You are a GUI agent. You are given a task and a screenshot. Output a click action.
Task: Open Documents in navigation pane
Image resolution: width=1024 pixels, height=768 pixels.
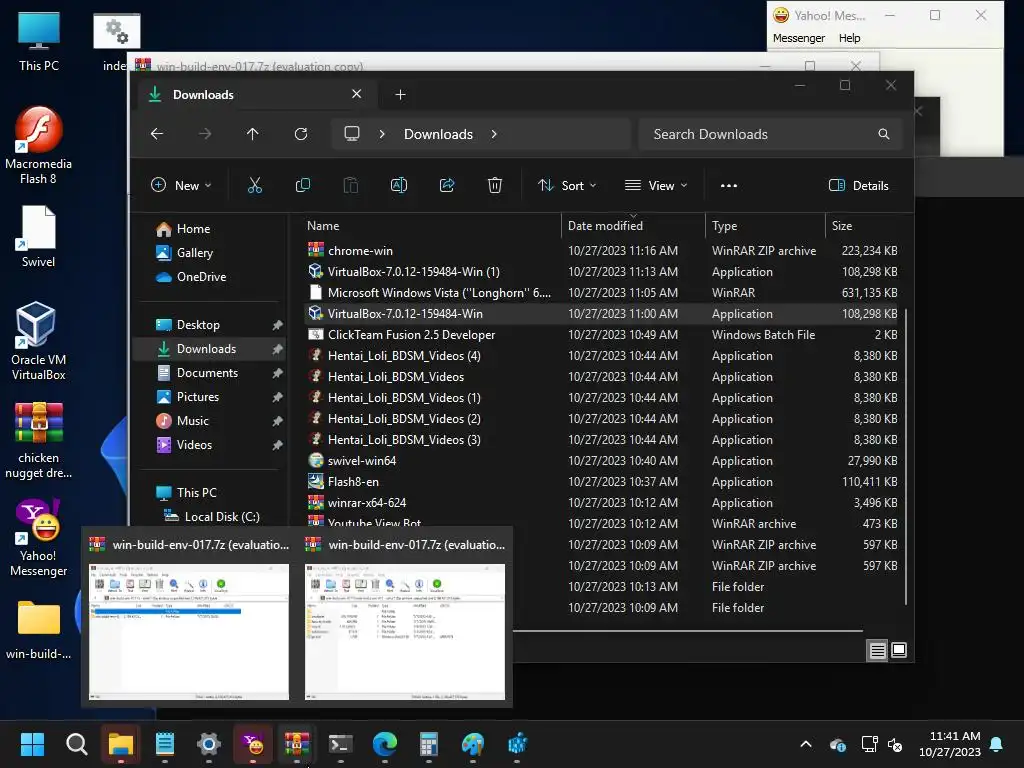point(207,373)
